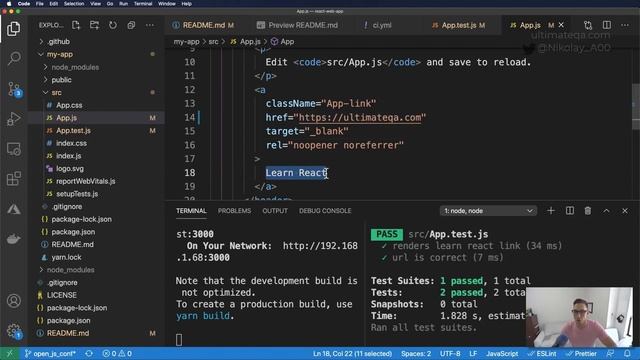Image resolution: width=640 pixels, height=360 pixels.
Task: Open the Extensions view icon
Action: (14, 178)
